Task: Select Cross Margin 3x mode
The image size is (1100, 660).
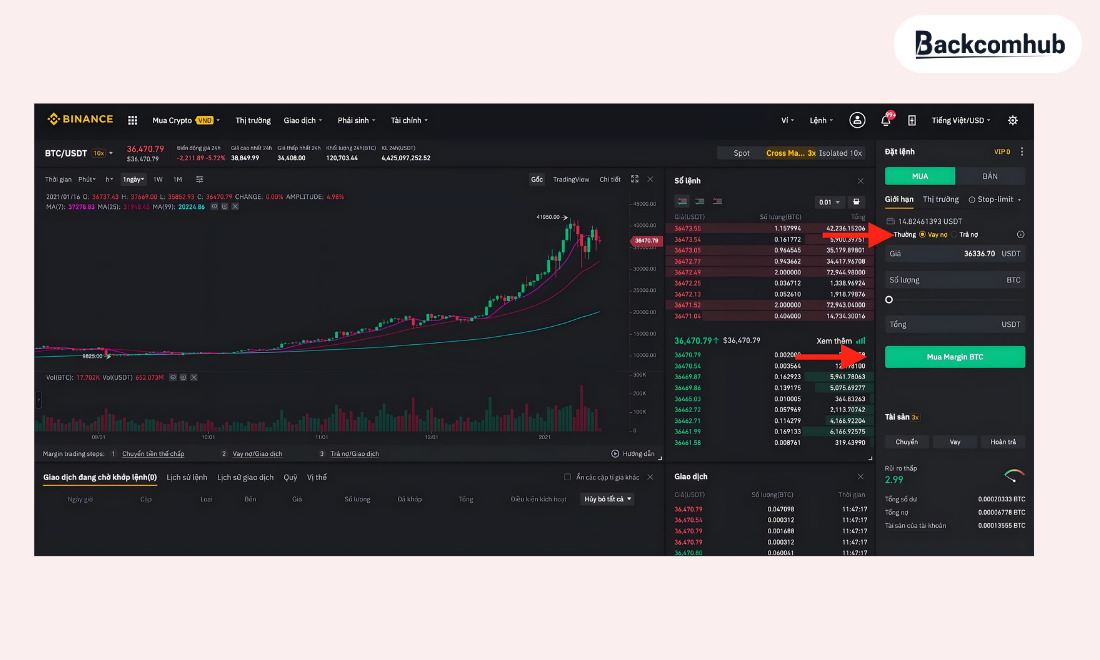Action: tap(791, 153)
